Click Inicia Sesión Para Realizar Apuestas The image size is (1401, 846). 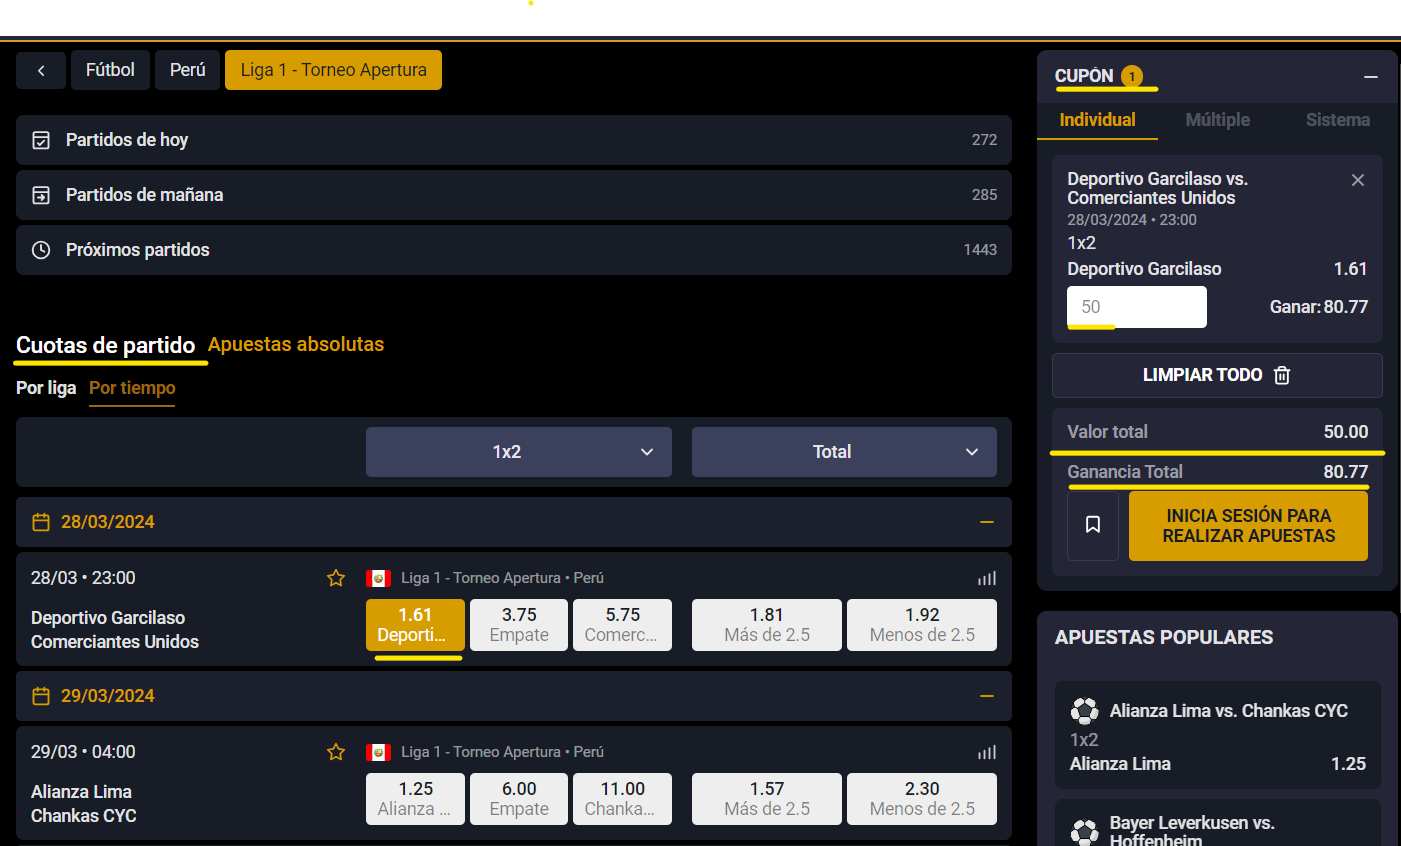point(1247,526)
